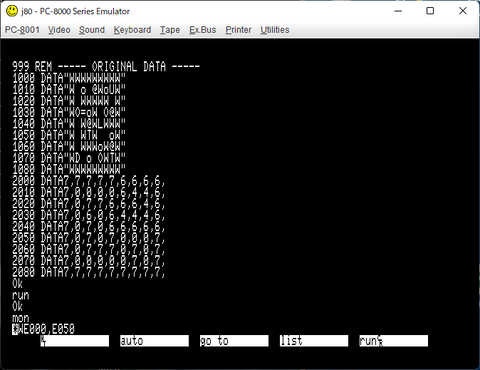Click the 'auto' function key label
The width and height of the screenshot is (480, 370).
point(154,341)
